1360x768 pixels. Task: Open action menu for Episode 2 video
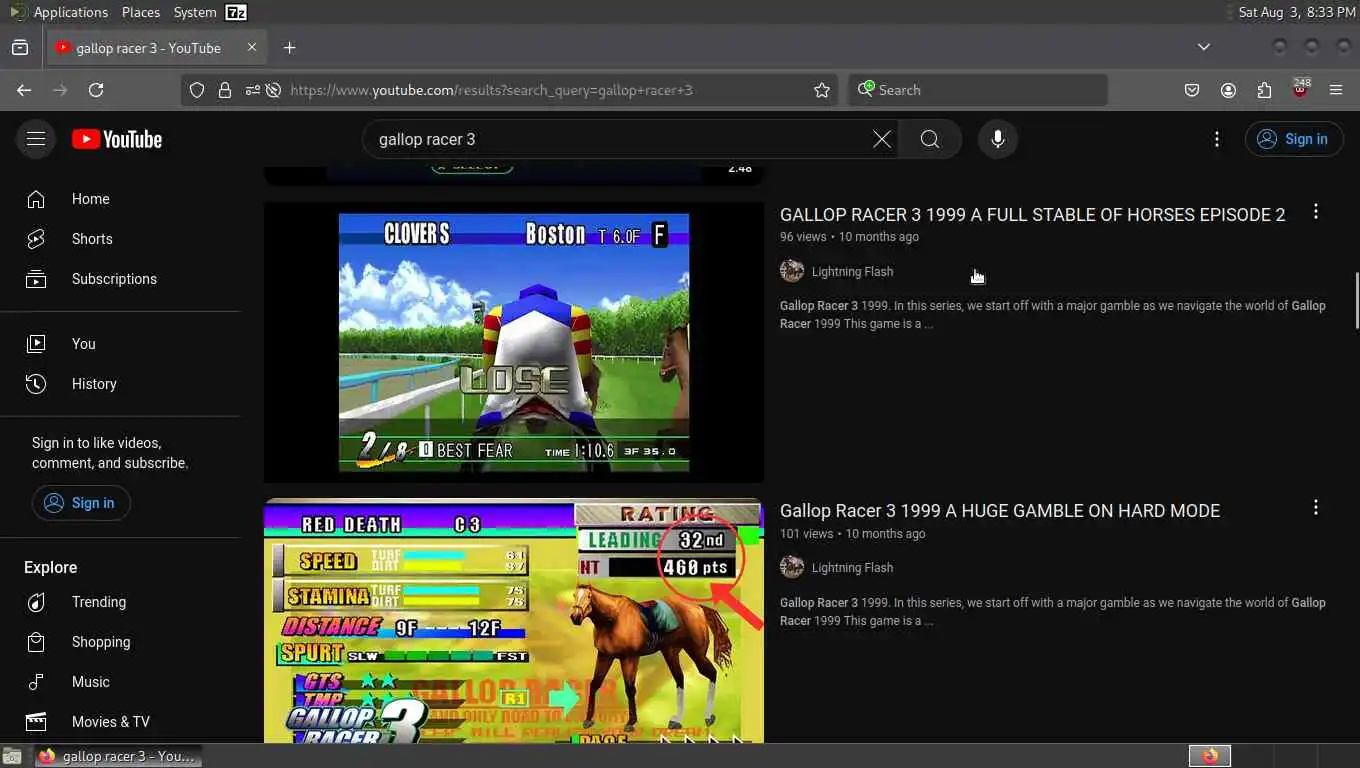(x=1316, y=211)
